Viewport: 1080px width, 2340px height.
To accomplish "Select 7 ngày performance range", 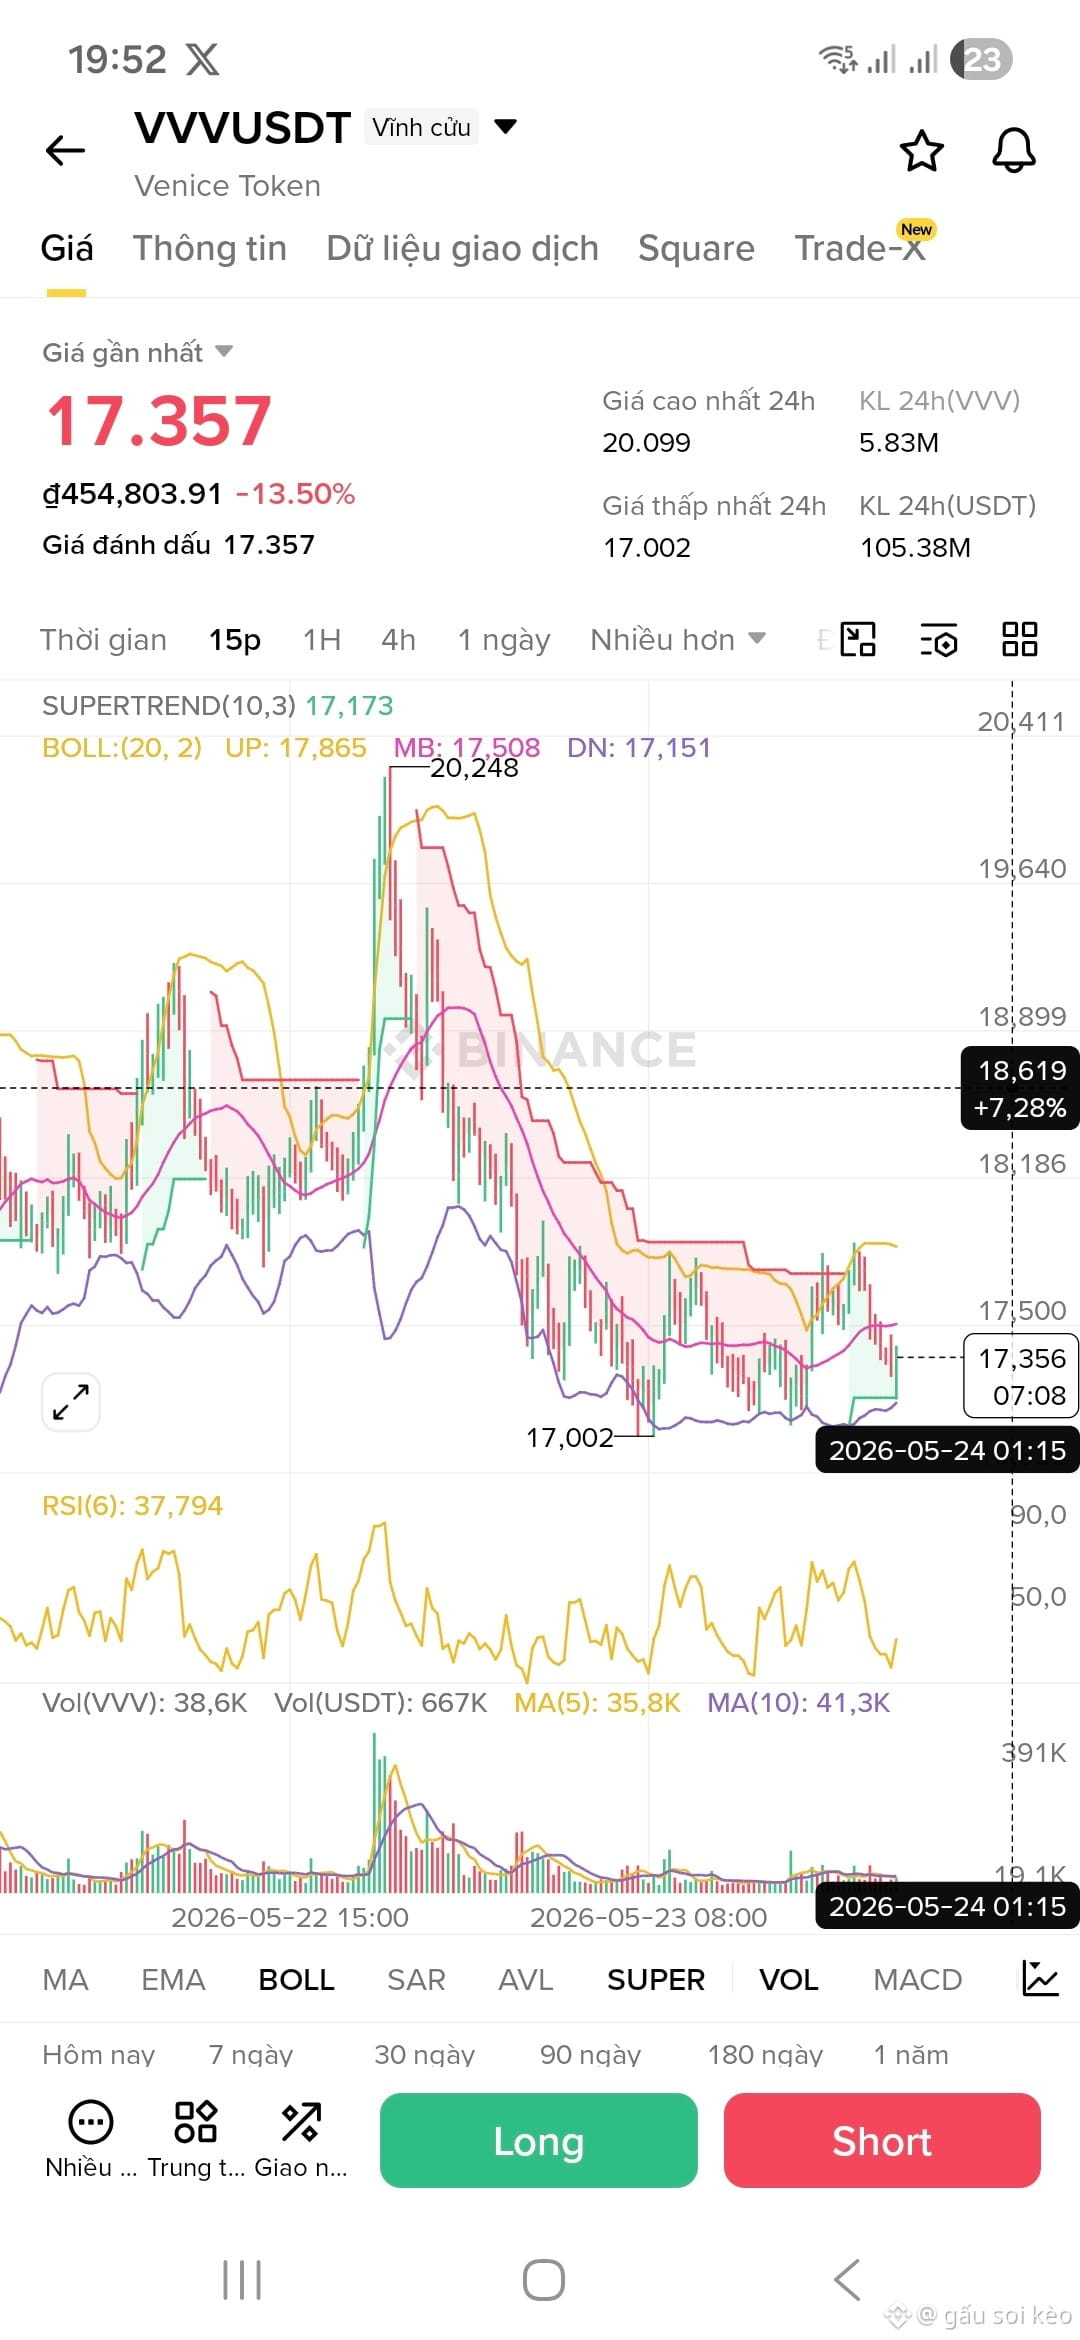I will tap(251, 2055).
